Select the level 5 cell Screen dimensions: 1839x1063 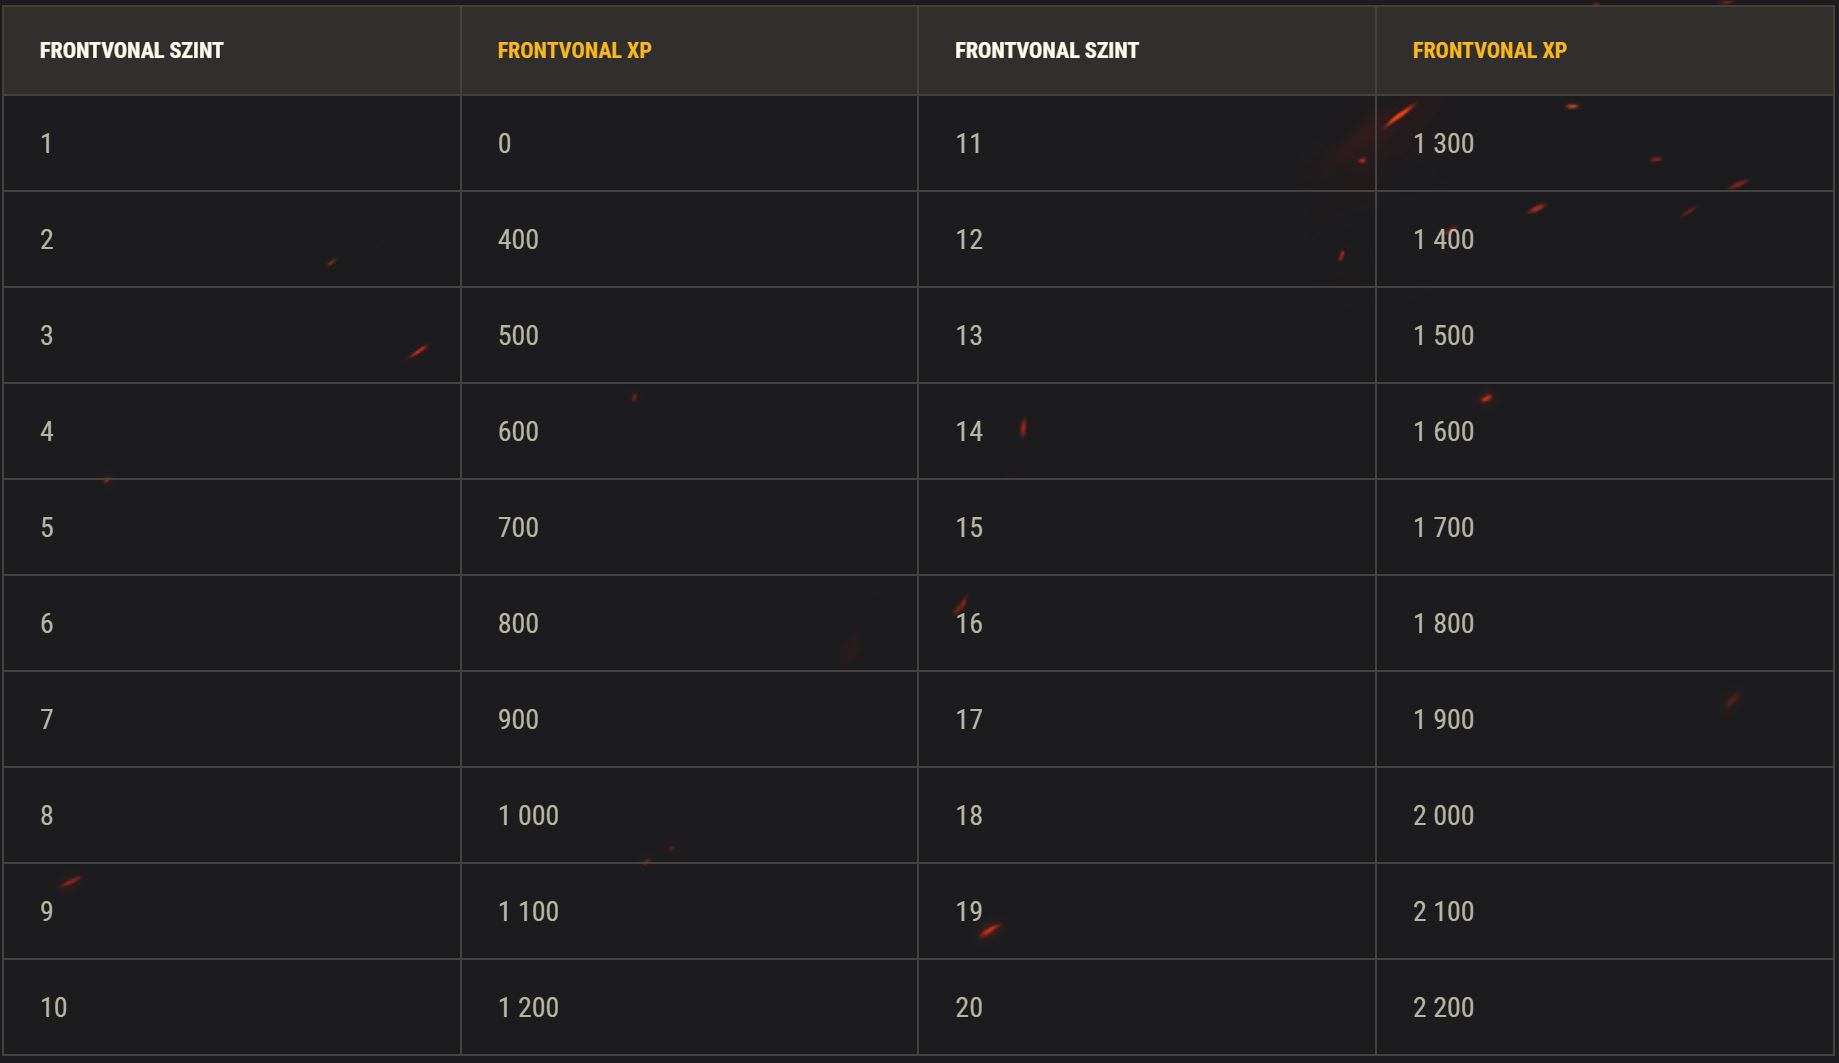[x=232, y=527]
